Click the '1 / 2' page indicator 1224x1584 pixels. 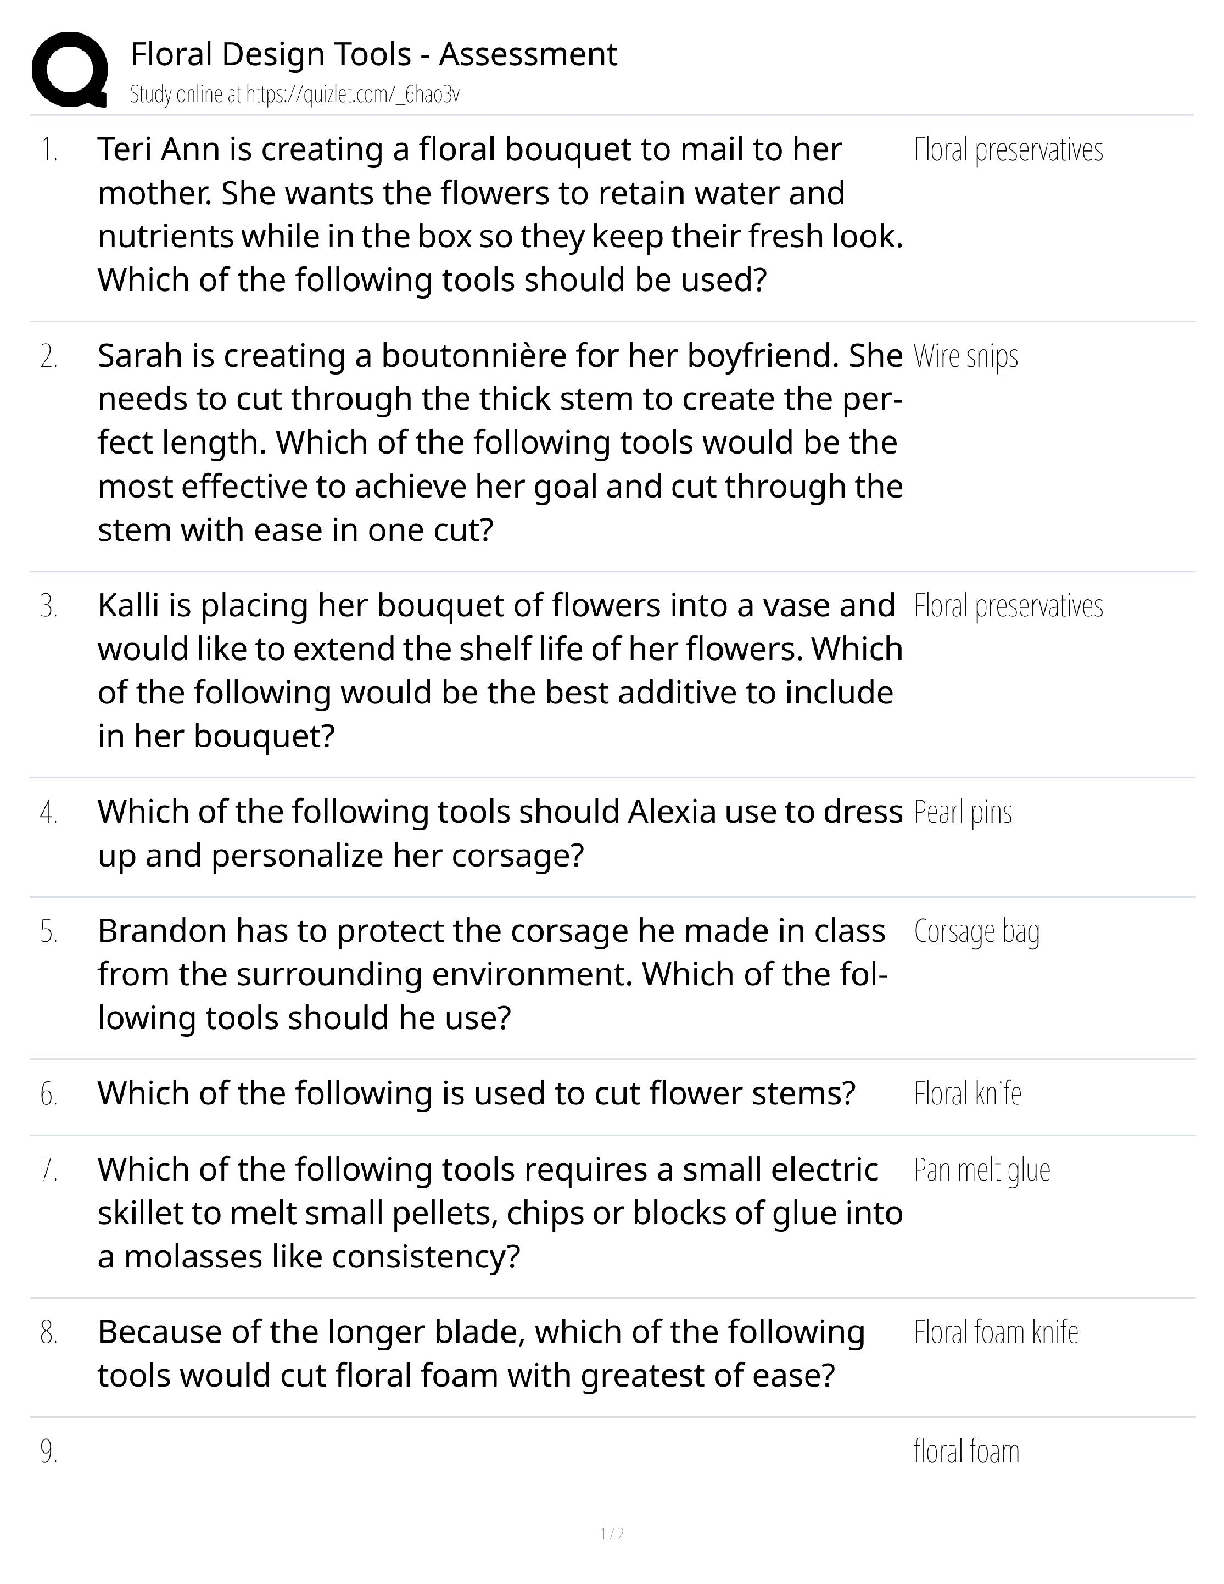pyautogui.click(x=611, y=1533)
